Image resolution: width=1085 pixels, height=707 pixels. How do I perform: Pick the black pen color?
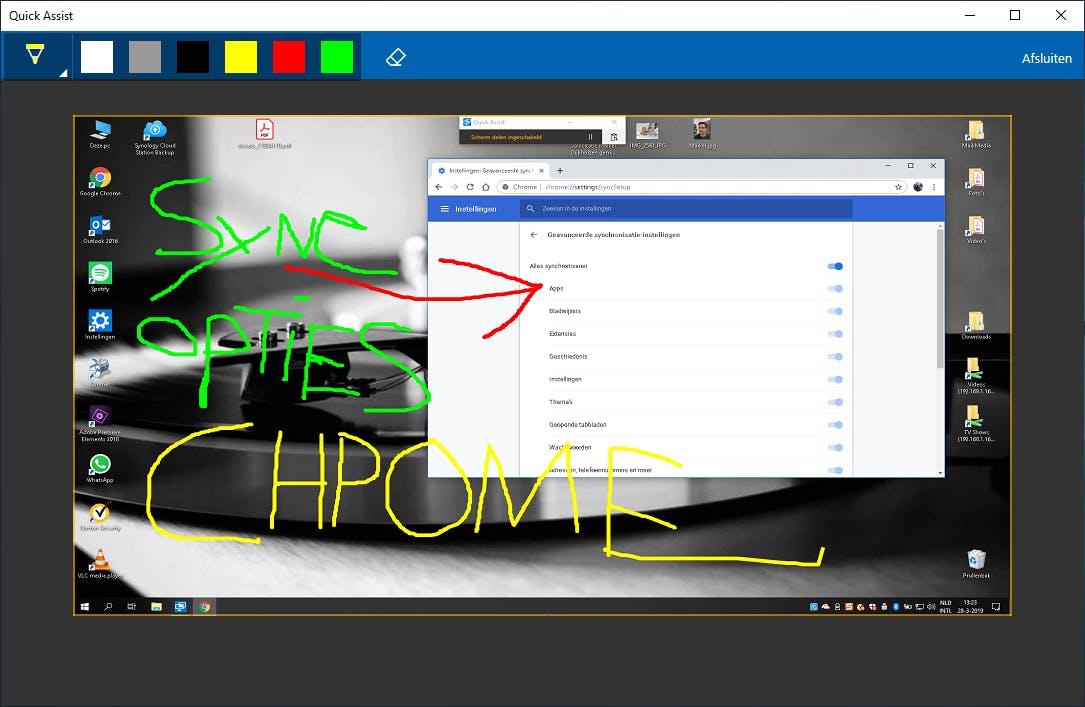193,57
